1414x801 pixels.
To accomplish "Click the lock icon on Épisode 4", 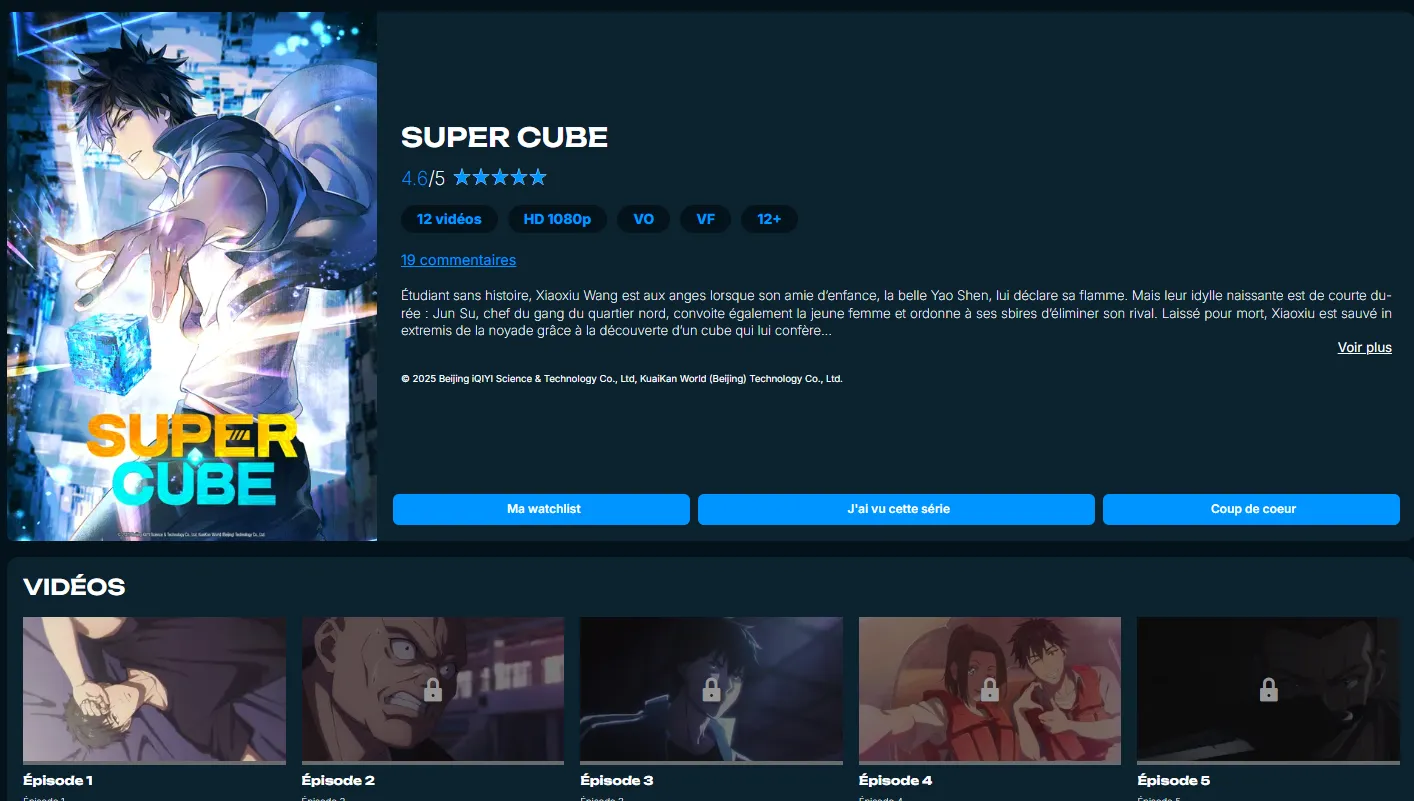I will click(x=990, y=690).
